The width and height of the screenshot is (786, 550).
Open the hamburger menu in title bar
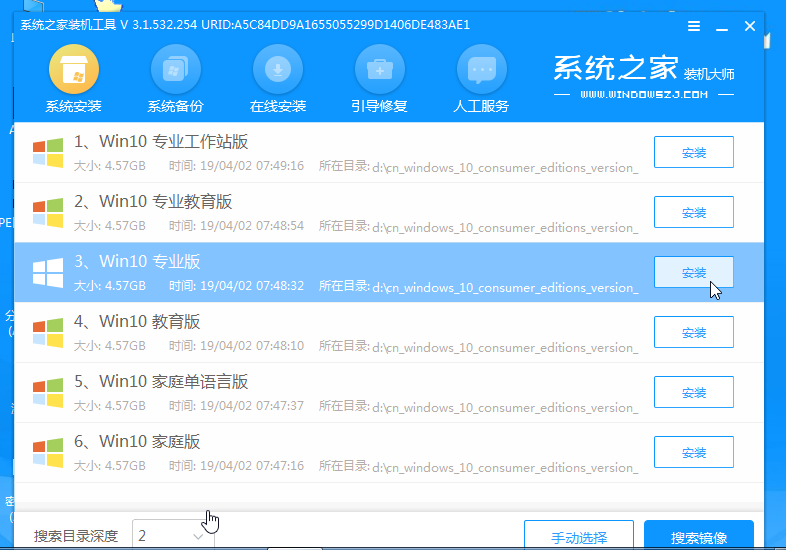click(x=694, y=26)
